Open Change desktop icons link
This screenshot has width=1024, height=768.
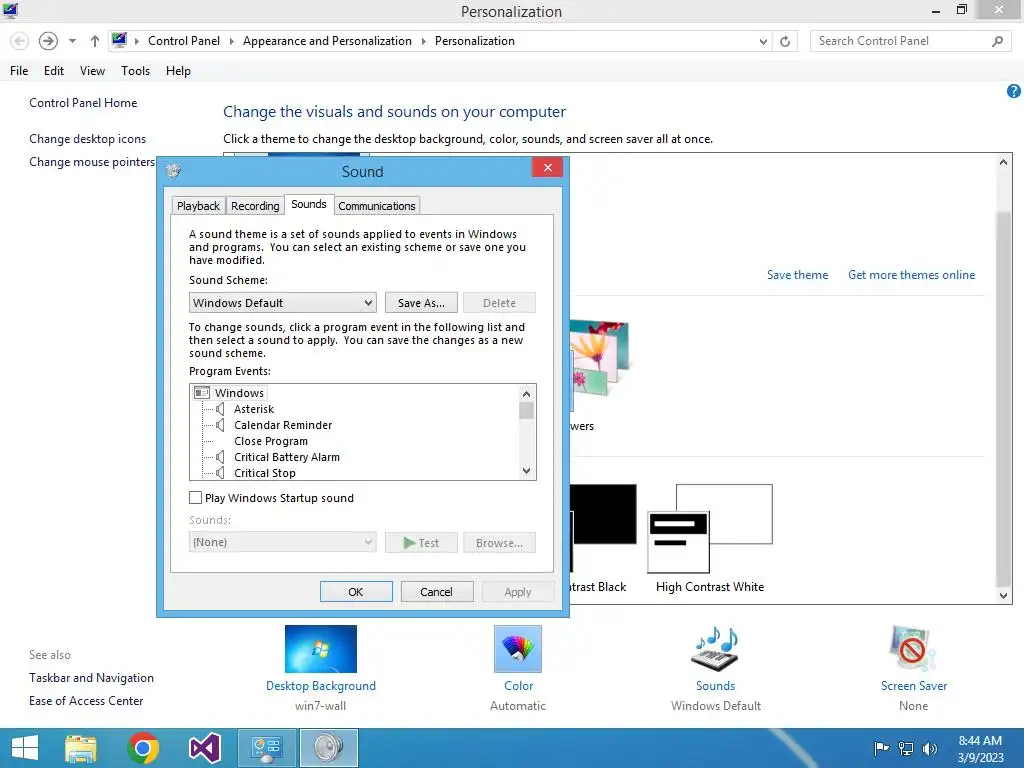pyautogui.click(x=88, y=138)
